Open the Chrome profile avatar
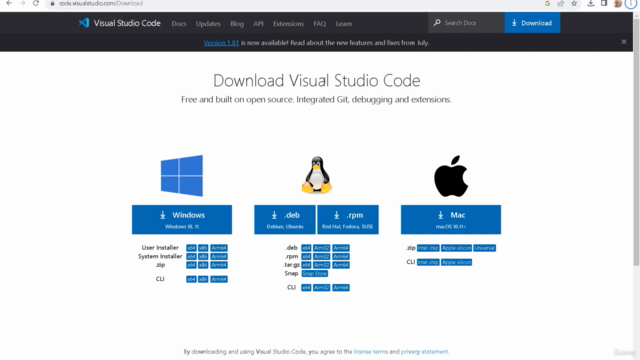This screenshot has height=360, width=640. click(618, 3)
